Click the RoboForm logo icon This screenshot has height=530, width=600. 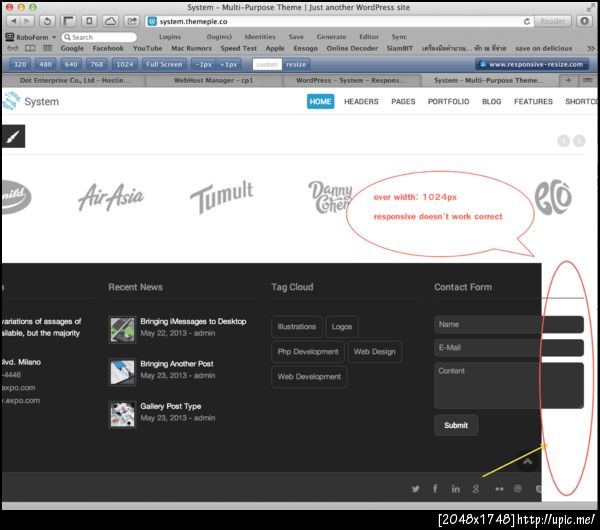[x=10, y=37]
